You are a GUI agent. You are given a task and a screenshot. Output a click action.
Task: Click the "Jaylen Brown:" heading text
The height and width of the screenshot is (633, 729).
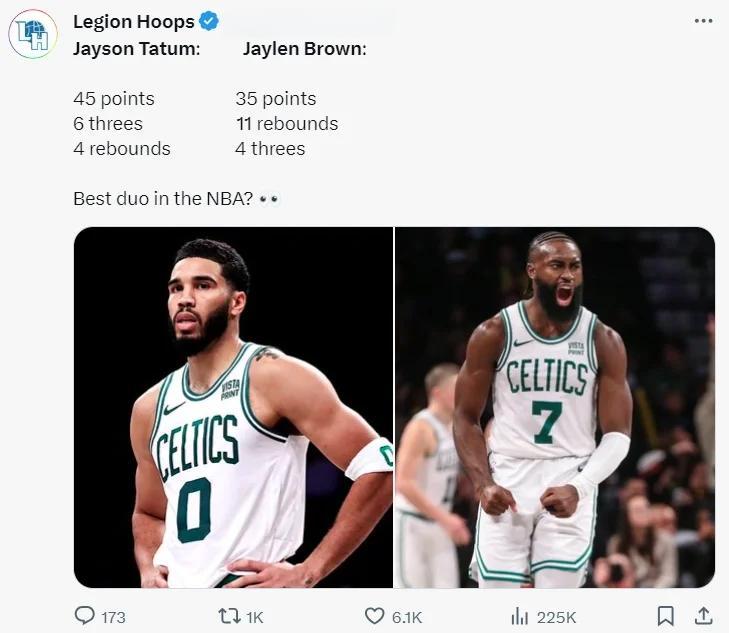click(x=304, y=48)
